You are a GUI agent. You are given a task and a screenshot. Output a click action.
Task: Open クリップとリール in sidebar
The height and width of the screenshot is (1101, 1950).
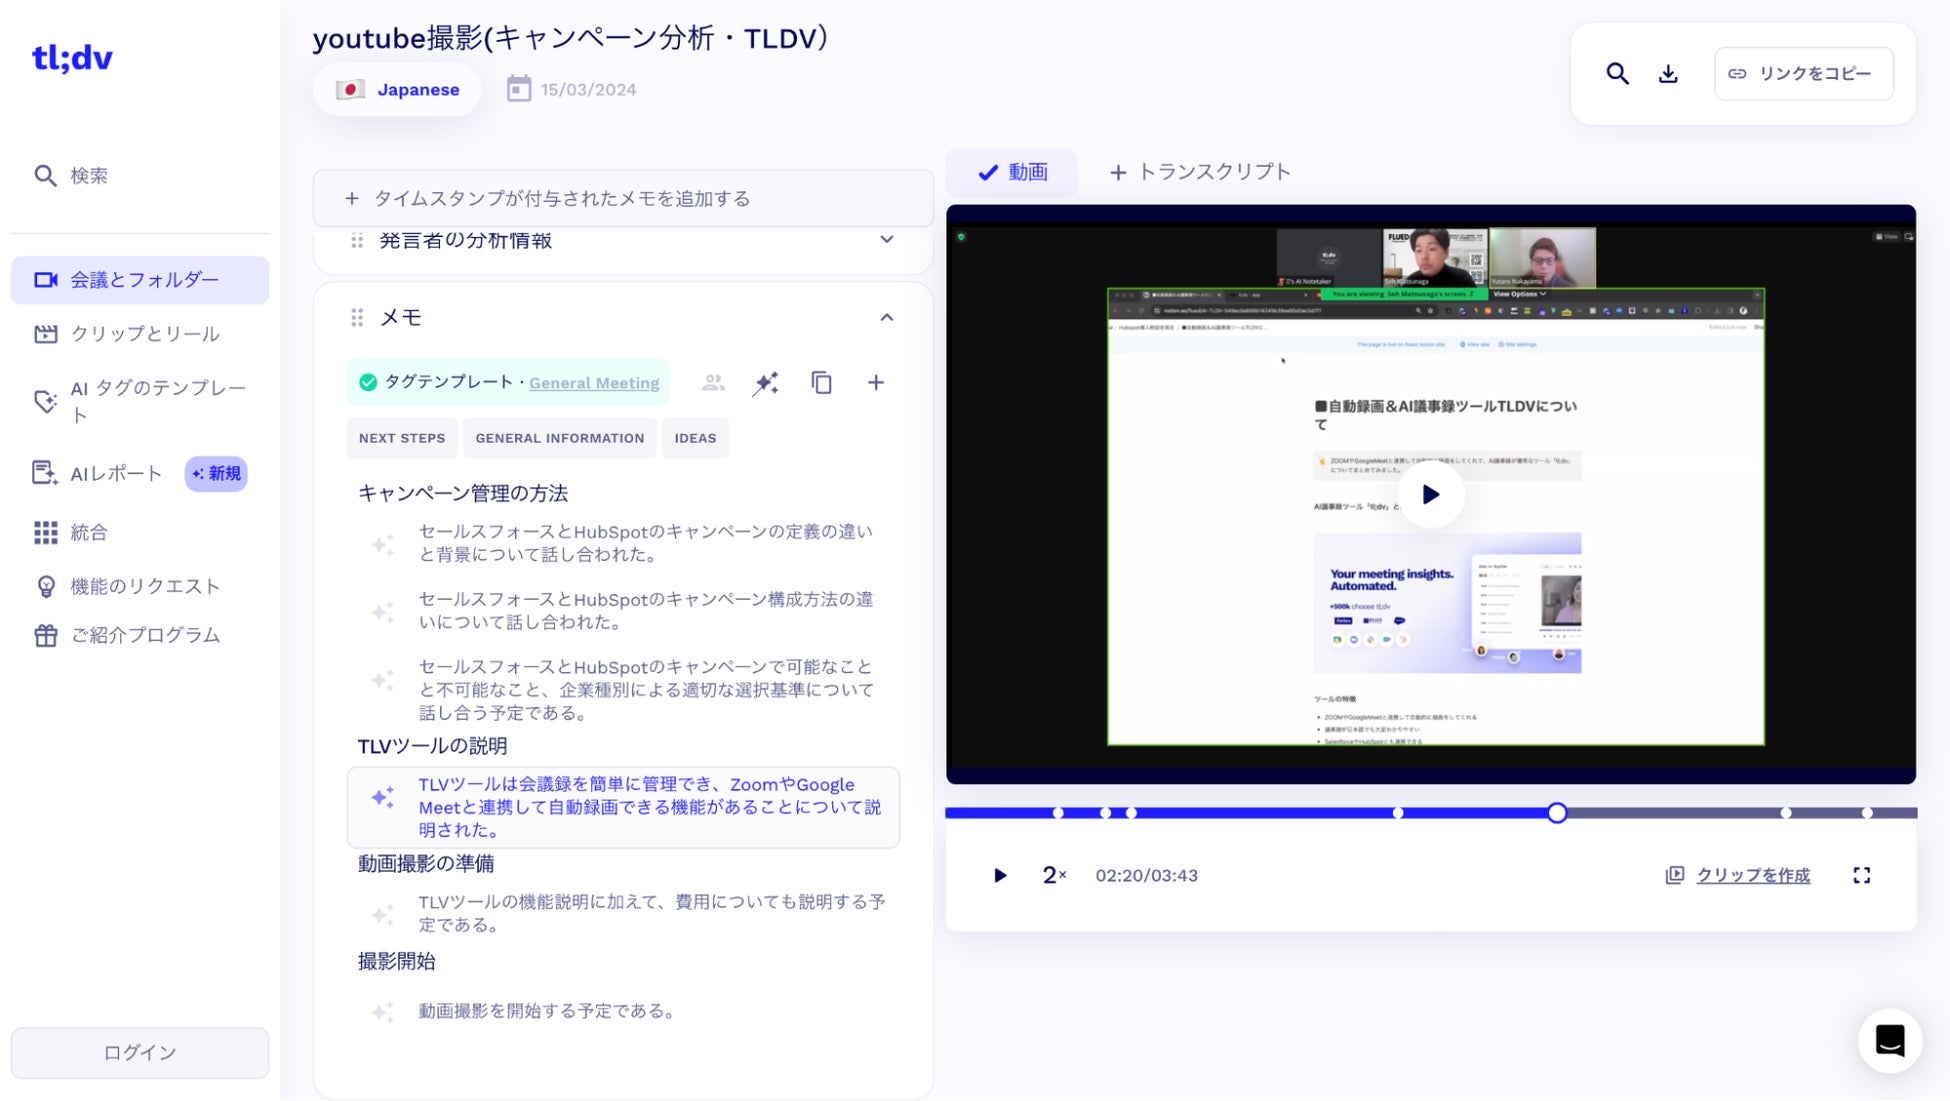[x=144, y=334]
